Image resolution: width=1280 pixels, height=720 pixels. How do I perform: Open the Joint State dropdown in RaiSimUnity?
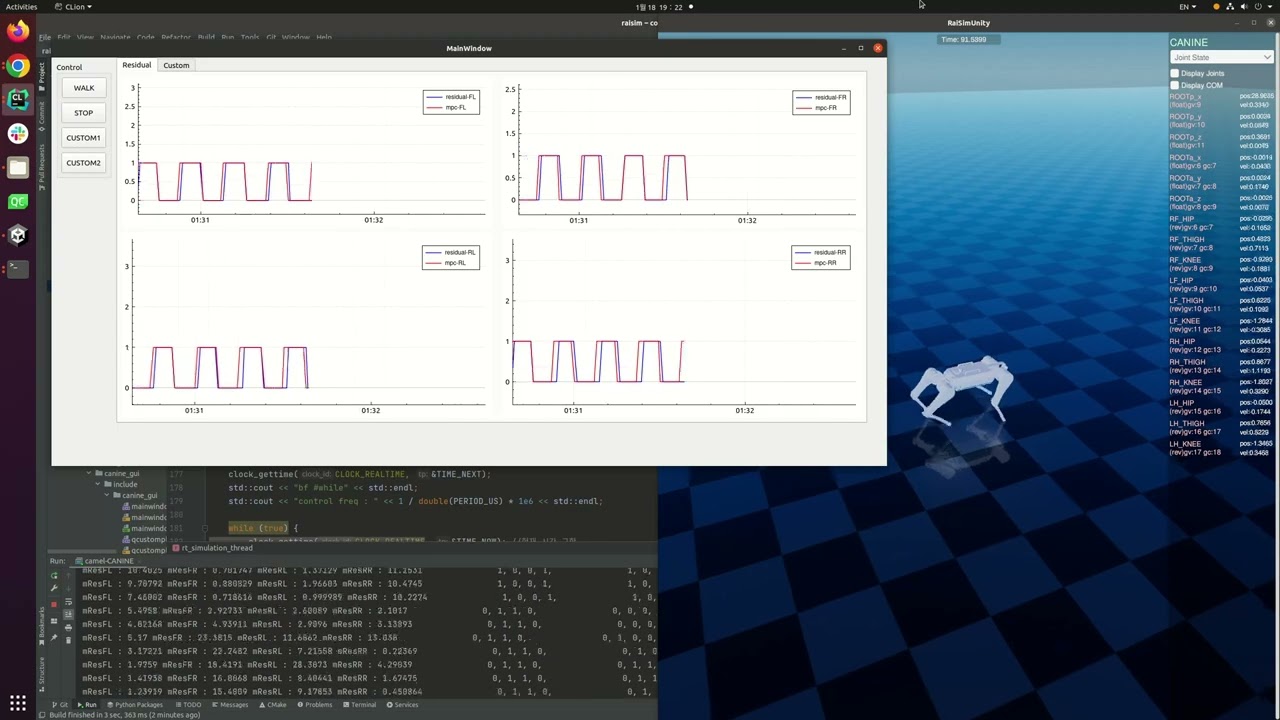point(1221,57)
